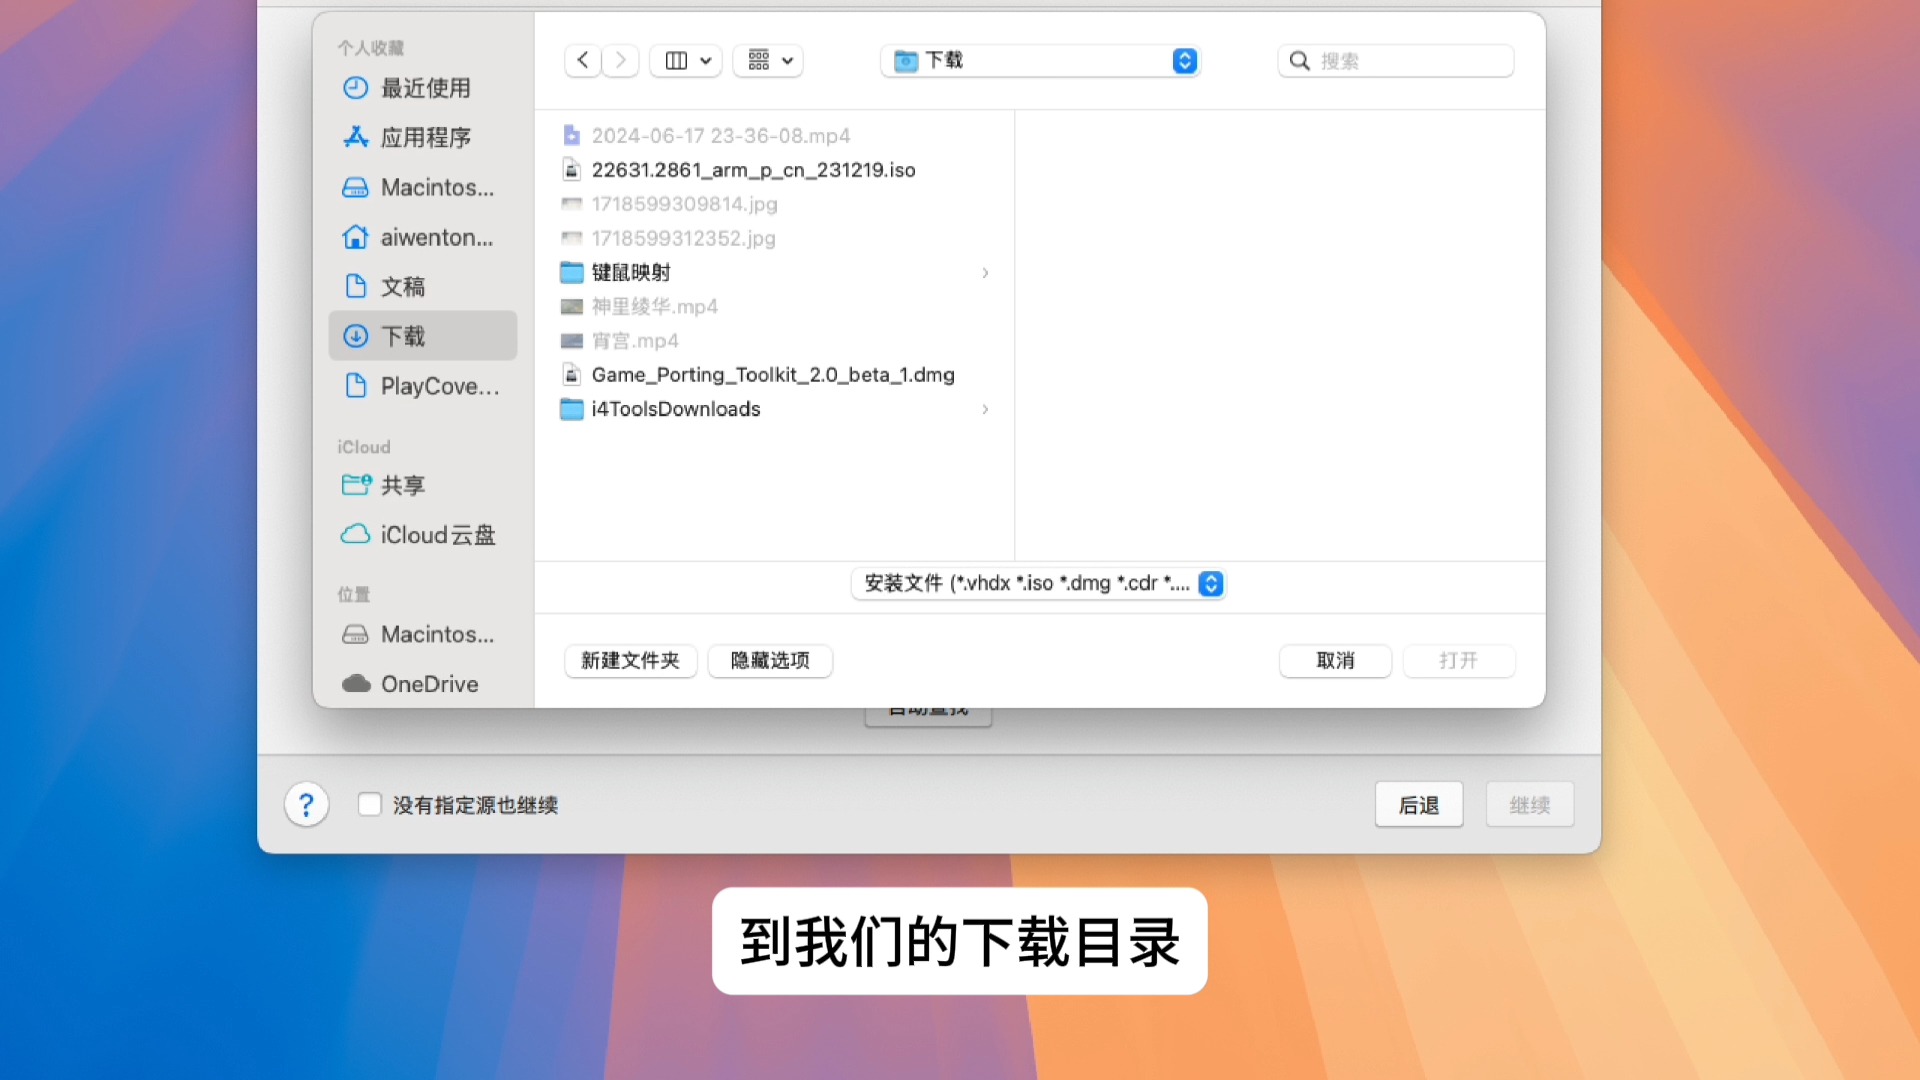Click the disk image icon of the .iso file
Screen dimensions: 1920x1080
[571, 170]
